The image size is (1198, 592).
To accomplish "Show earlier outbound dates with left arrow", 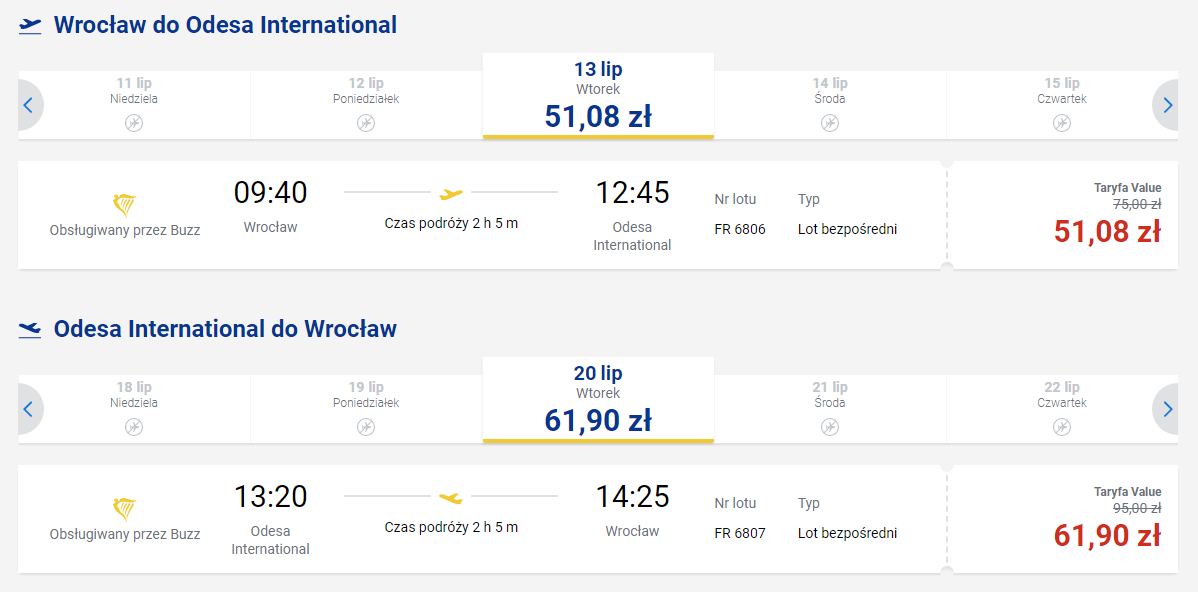I will point(29,105).
